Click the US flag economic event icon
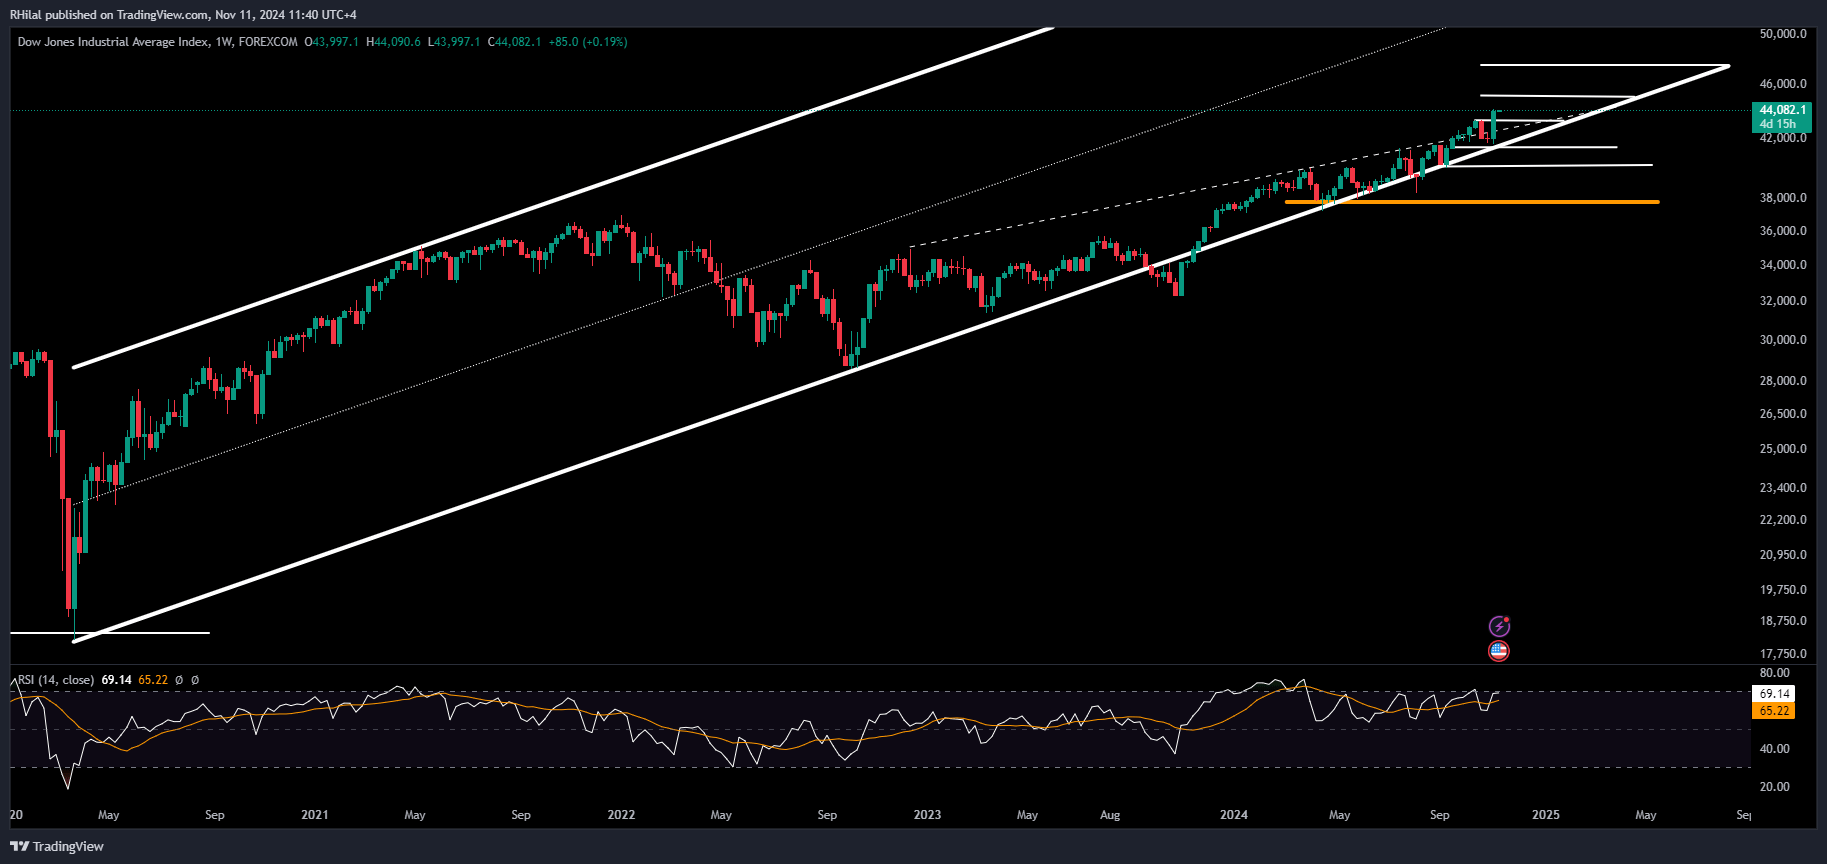Viewport: 1827px width, 864px height. [x=1498, y=651]
